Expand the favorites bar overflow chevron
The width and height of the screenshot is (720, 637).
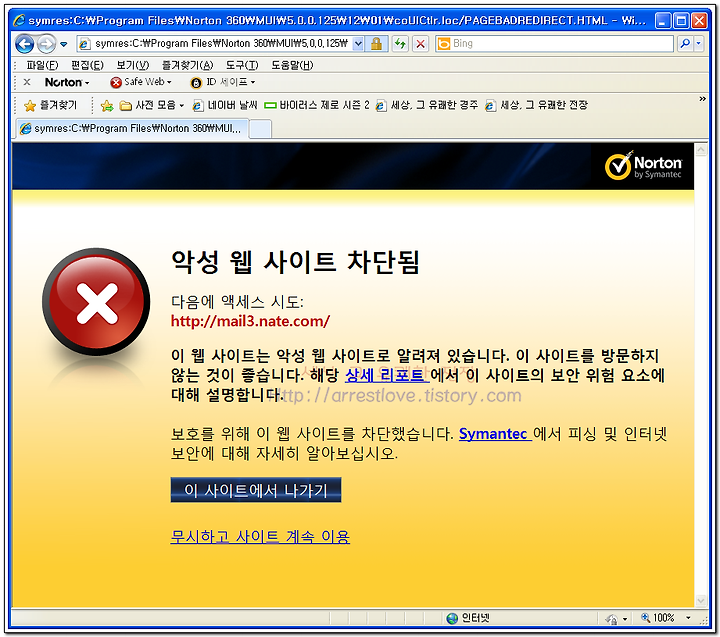pyautogui.click(x=702, y=99)
